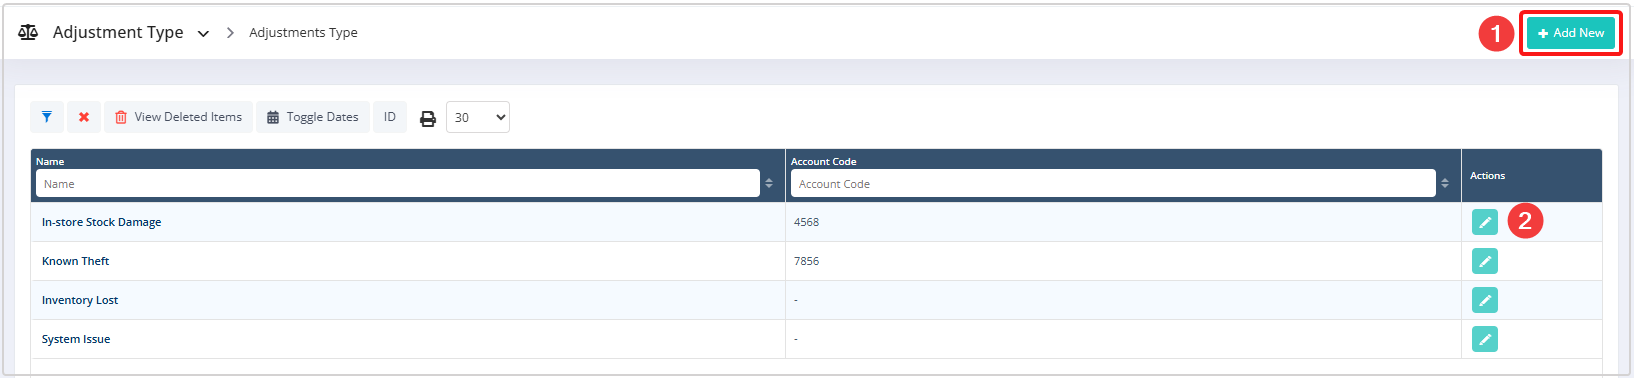View Deleted Items
Screen dimensions: 1634x378
[x=178, y=117]
